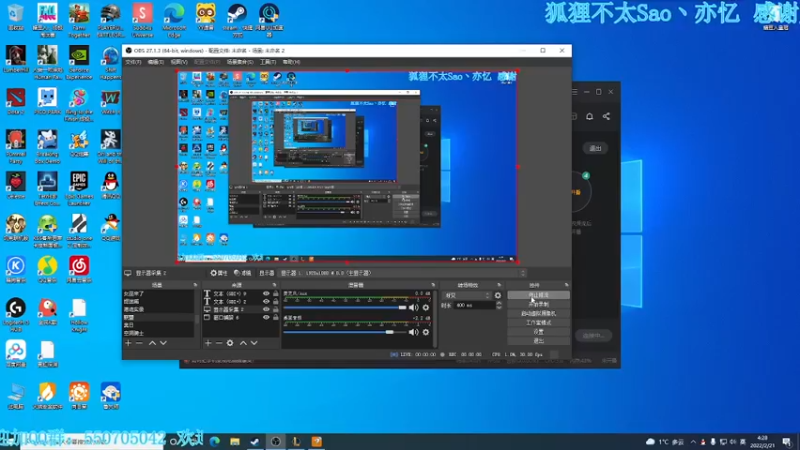Open Microsoft Edge from the taskbar
The height and width of the screenshot is (450, 800).
point(215,441)
